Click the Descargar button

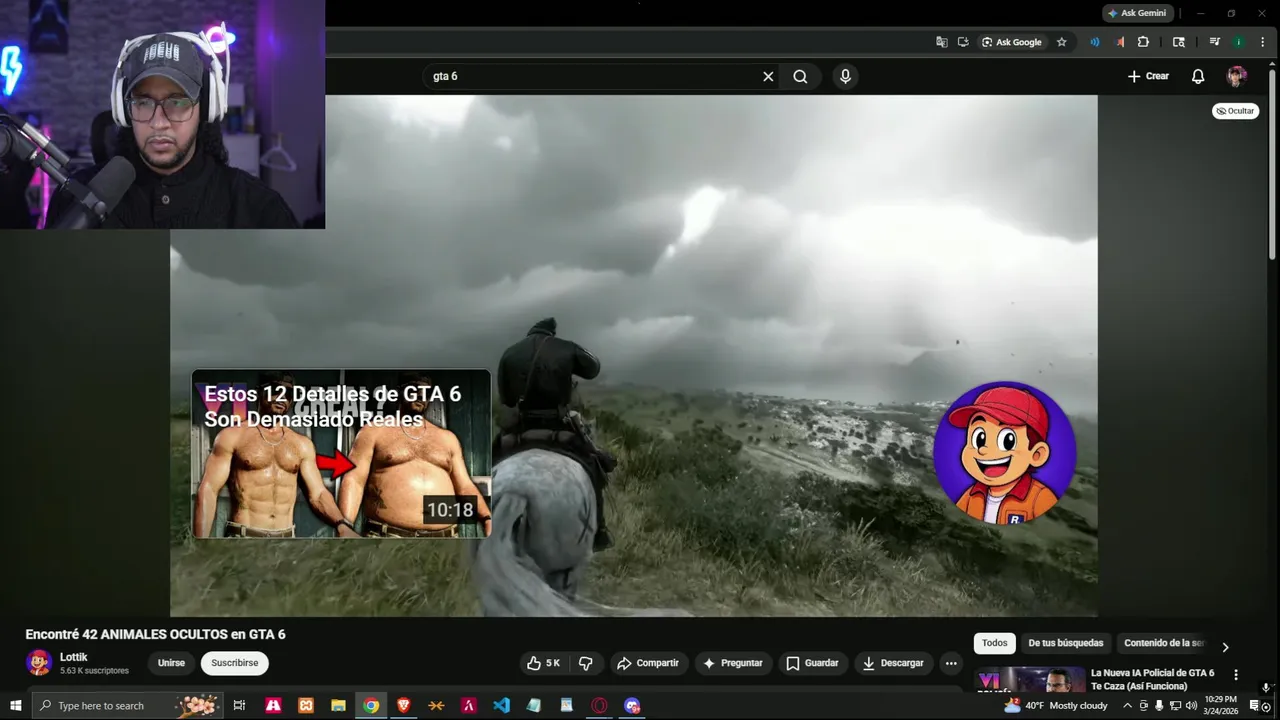tap(893, 663)
